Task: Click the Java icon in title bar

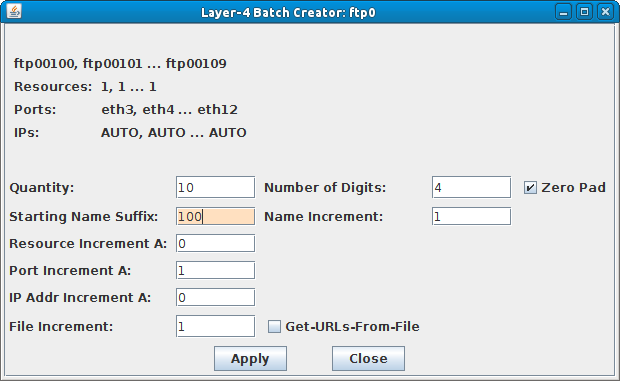Action: tap(14, 11)
